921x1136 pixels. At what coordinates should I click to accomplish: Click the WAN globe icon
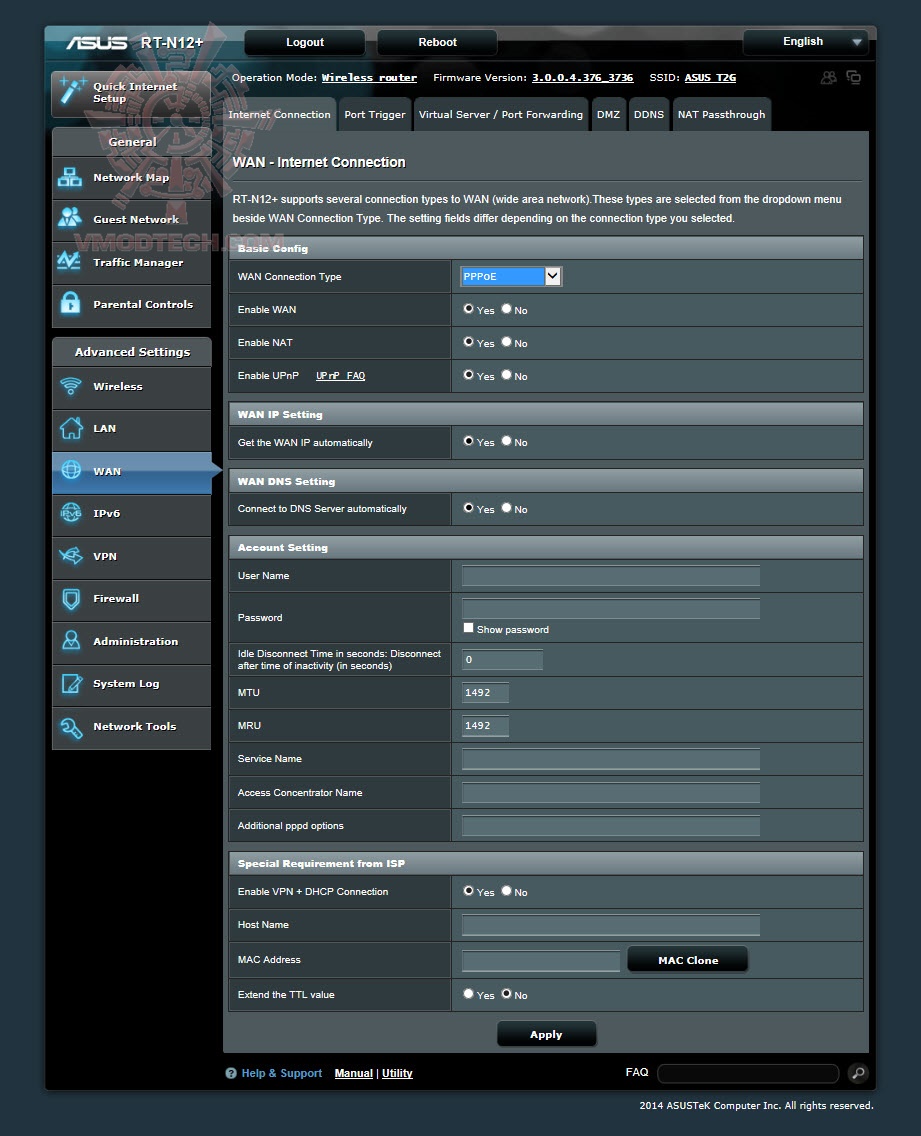click(x=71, y=470)
